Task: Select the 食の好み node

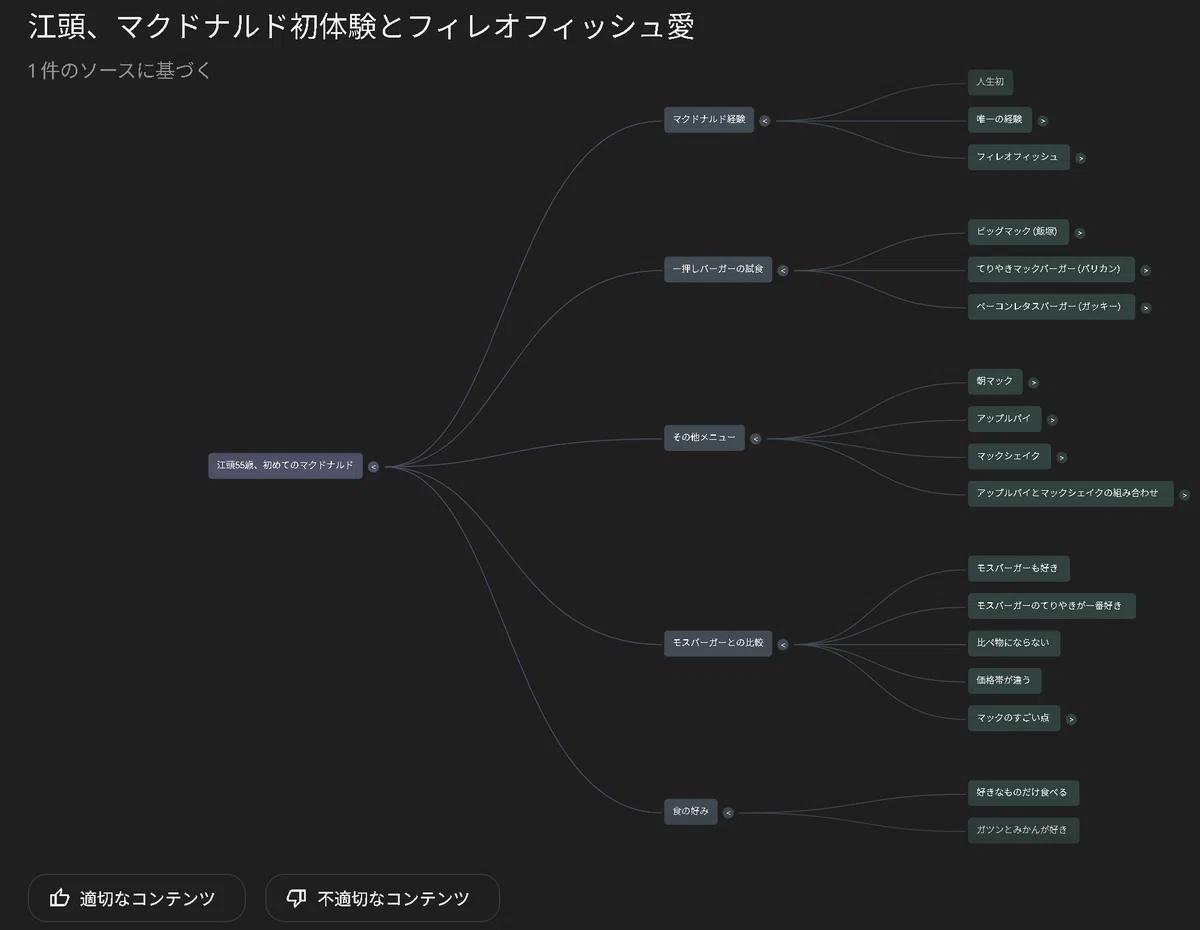Action: point(691,811)
